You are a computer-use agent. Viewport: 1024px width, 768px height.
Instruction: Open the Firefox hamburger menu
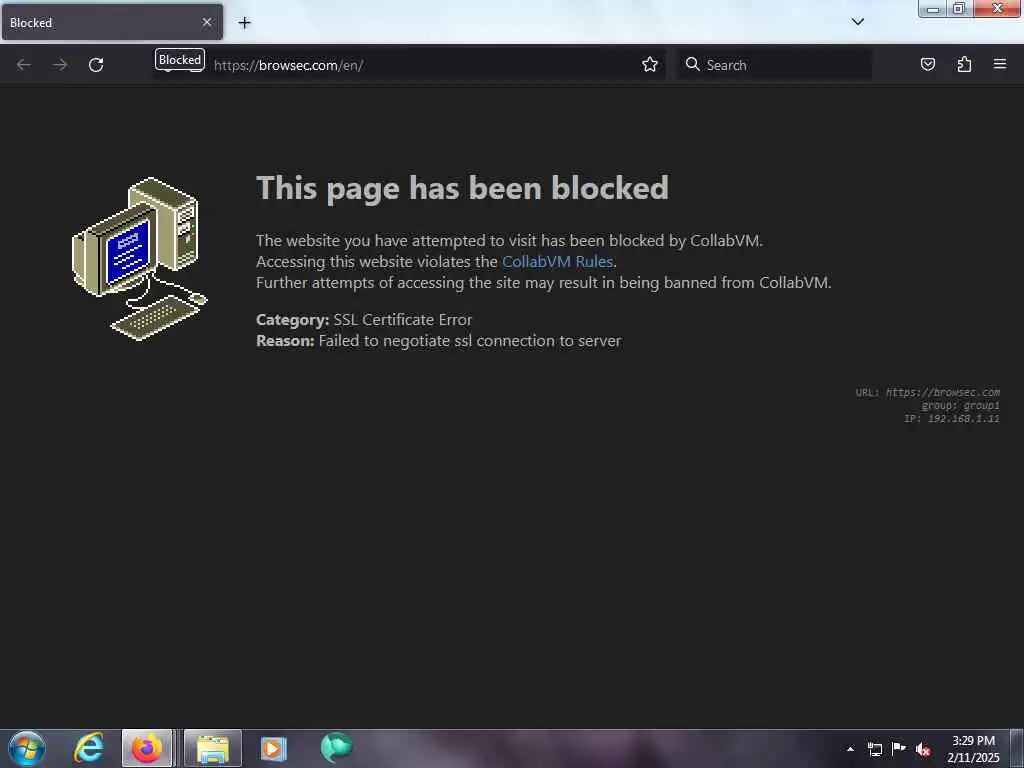[1000, 64]
